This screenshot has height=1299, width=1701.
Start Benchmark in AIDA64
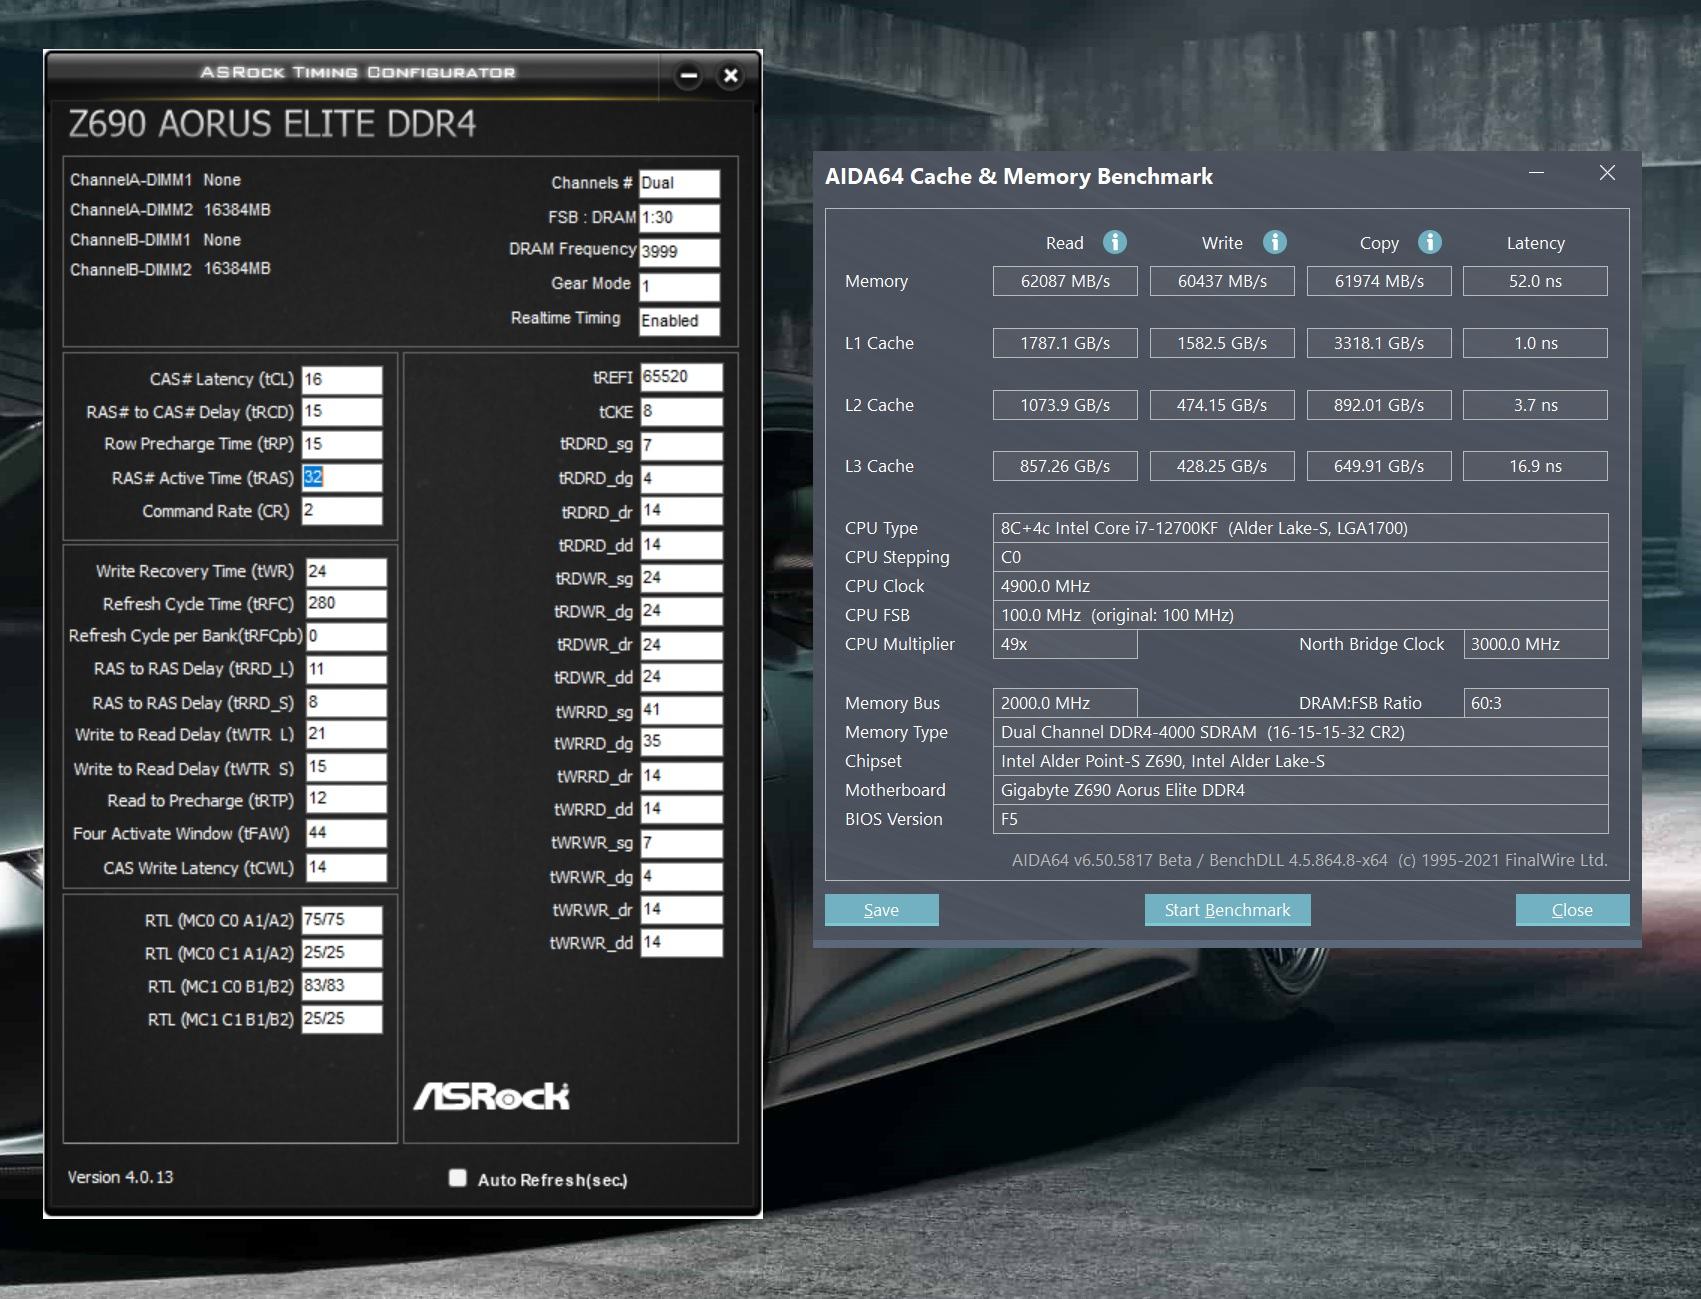[x=1227, y=910]
